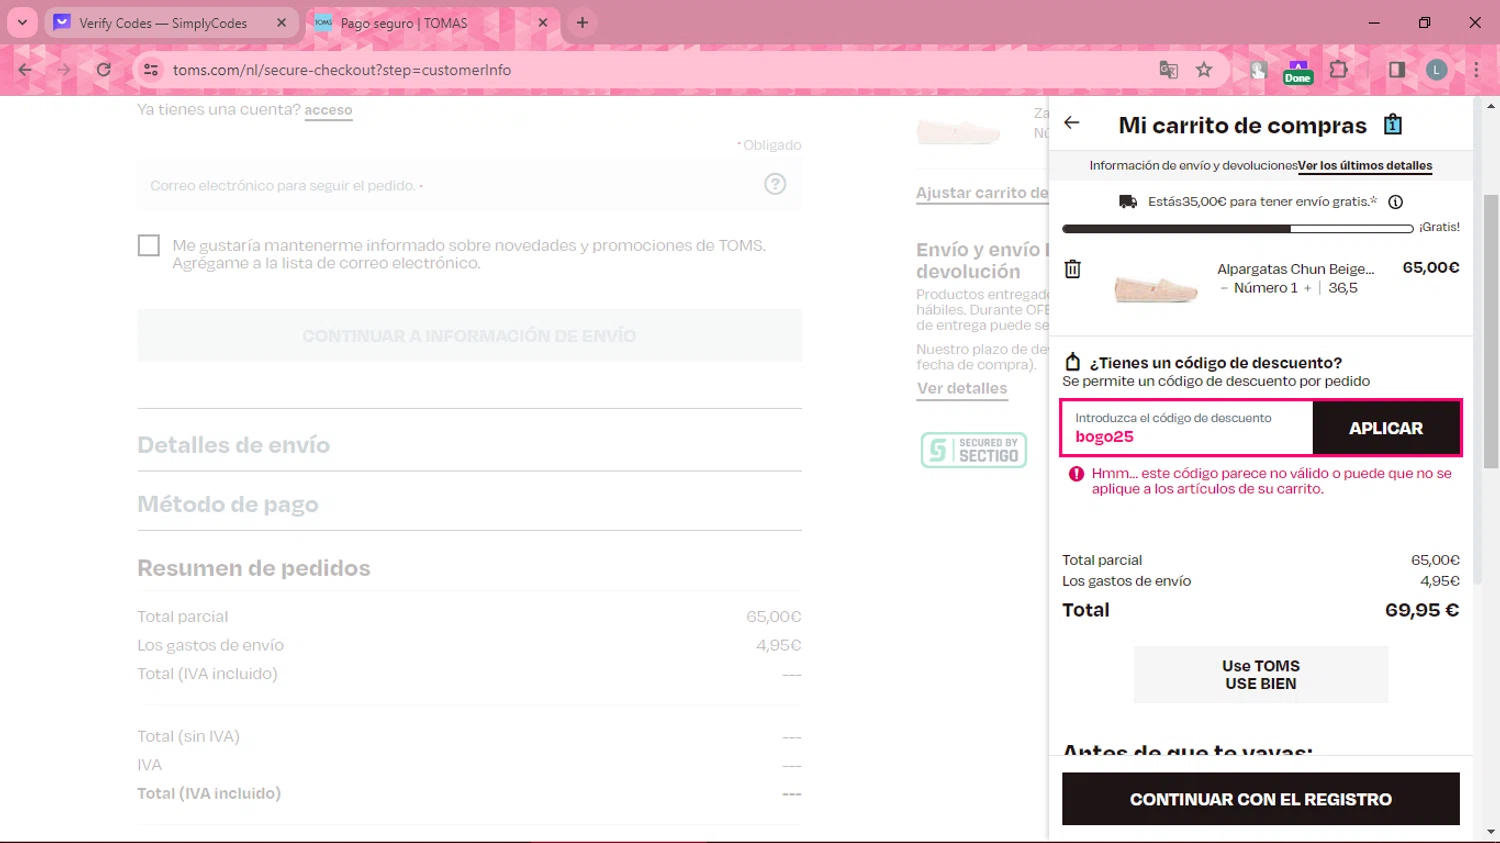
Task: Bookmark page with star icon
Action: (x=1204, y=70)
